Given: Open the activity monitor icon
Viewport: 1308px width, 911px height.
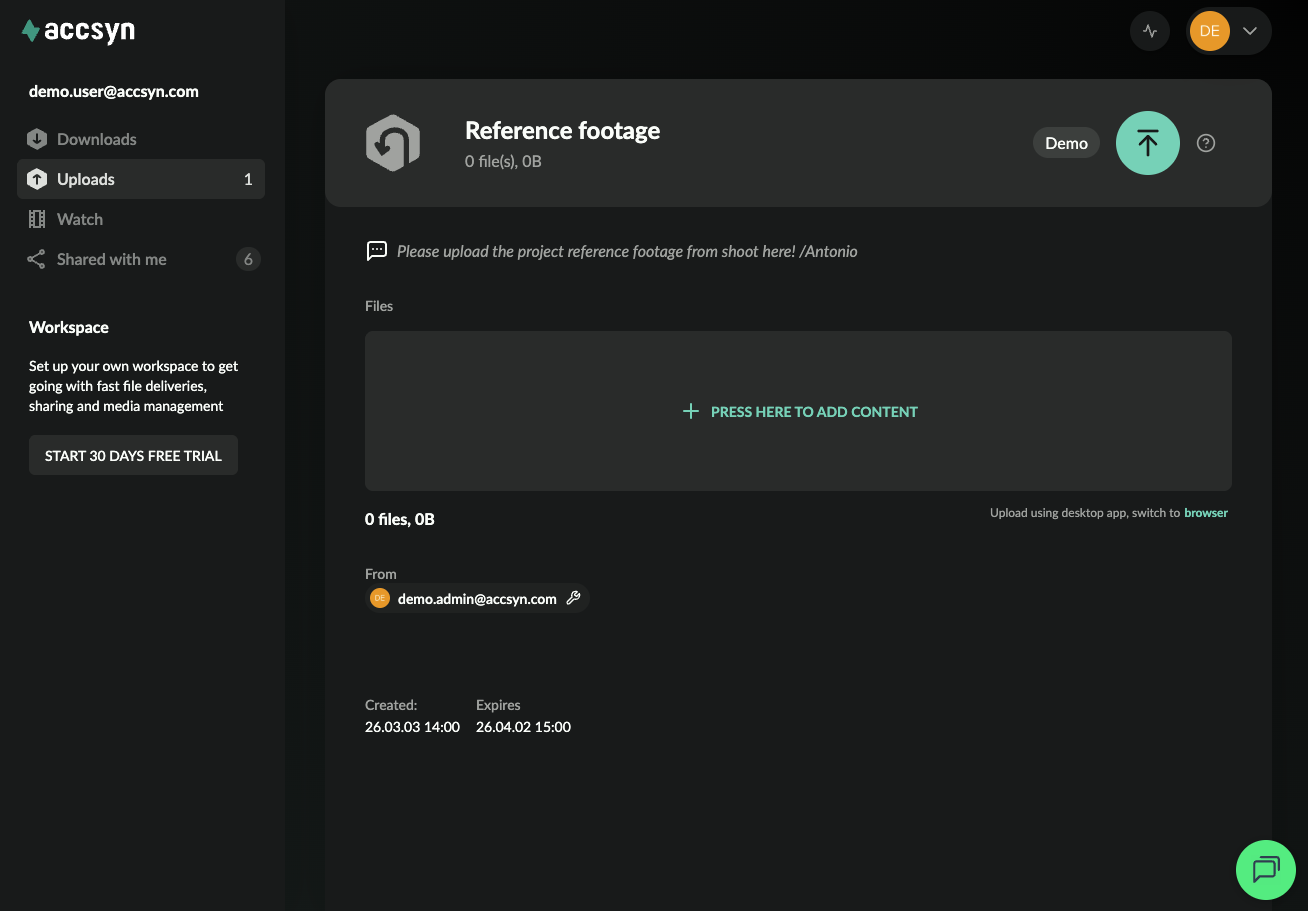Looking at the screenshot, I should (x=1150, y=31).
